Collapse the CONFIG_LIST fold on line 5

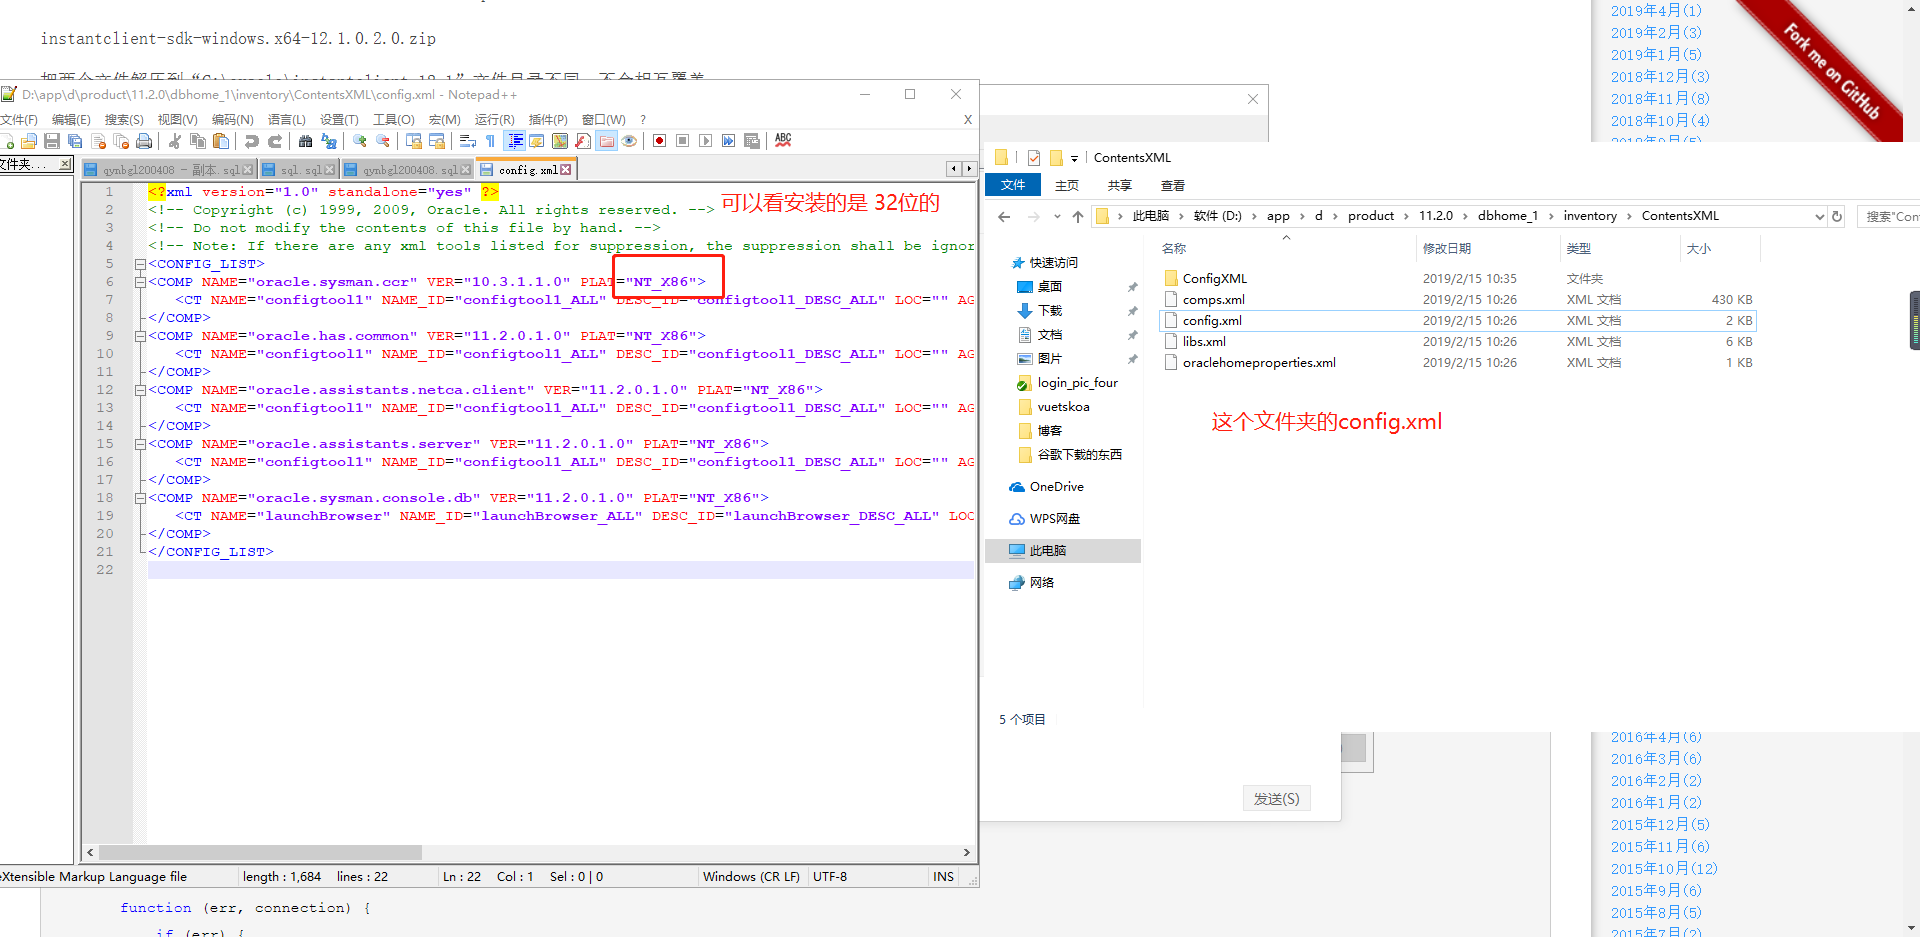(140, 264)
